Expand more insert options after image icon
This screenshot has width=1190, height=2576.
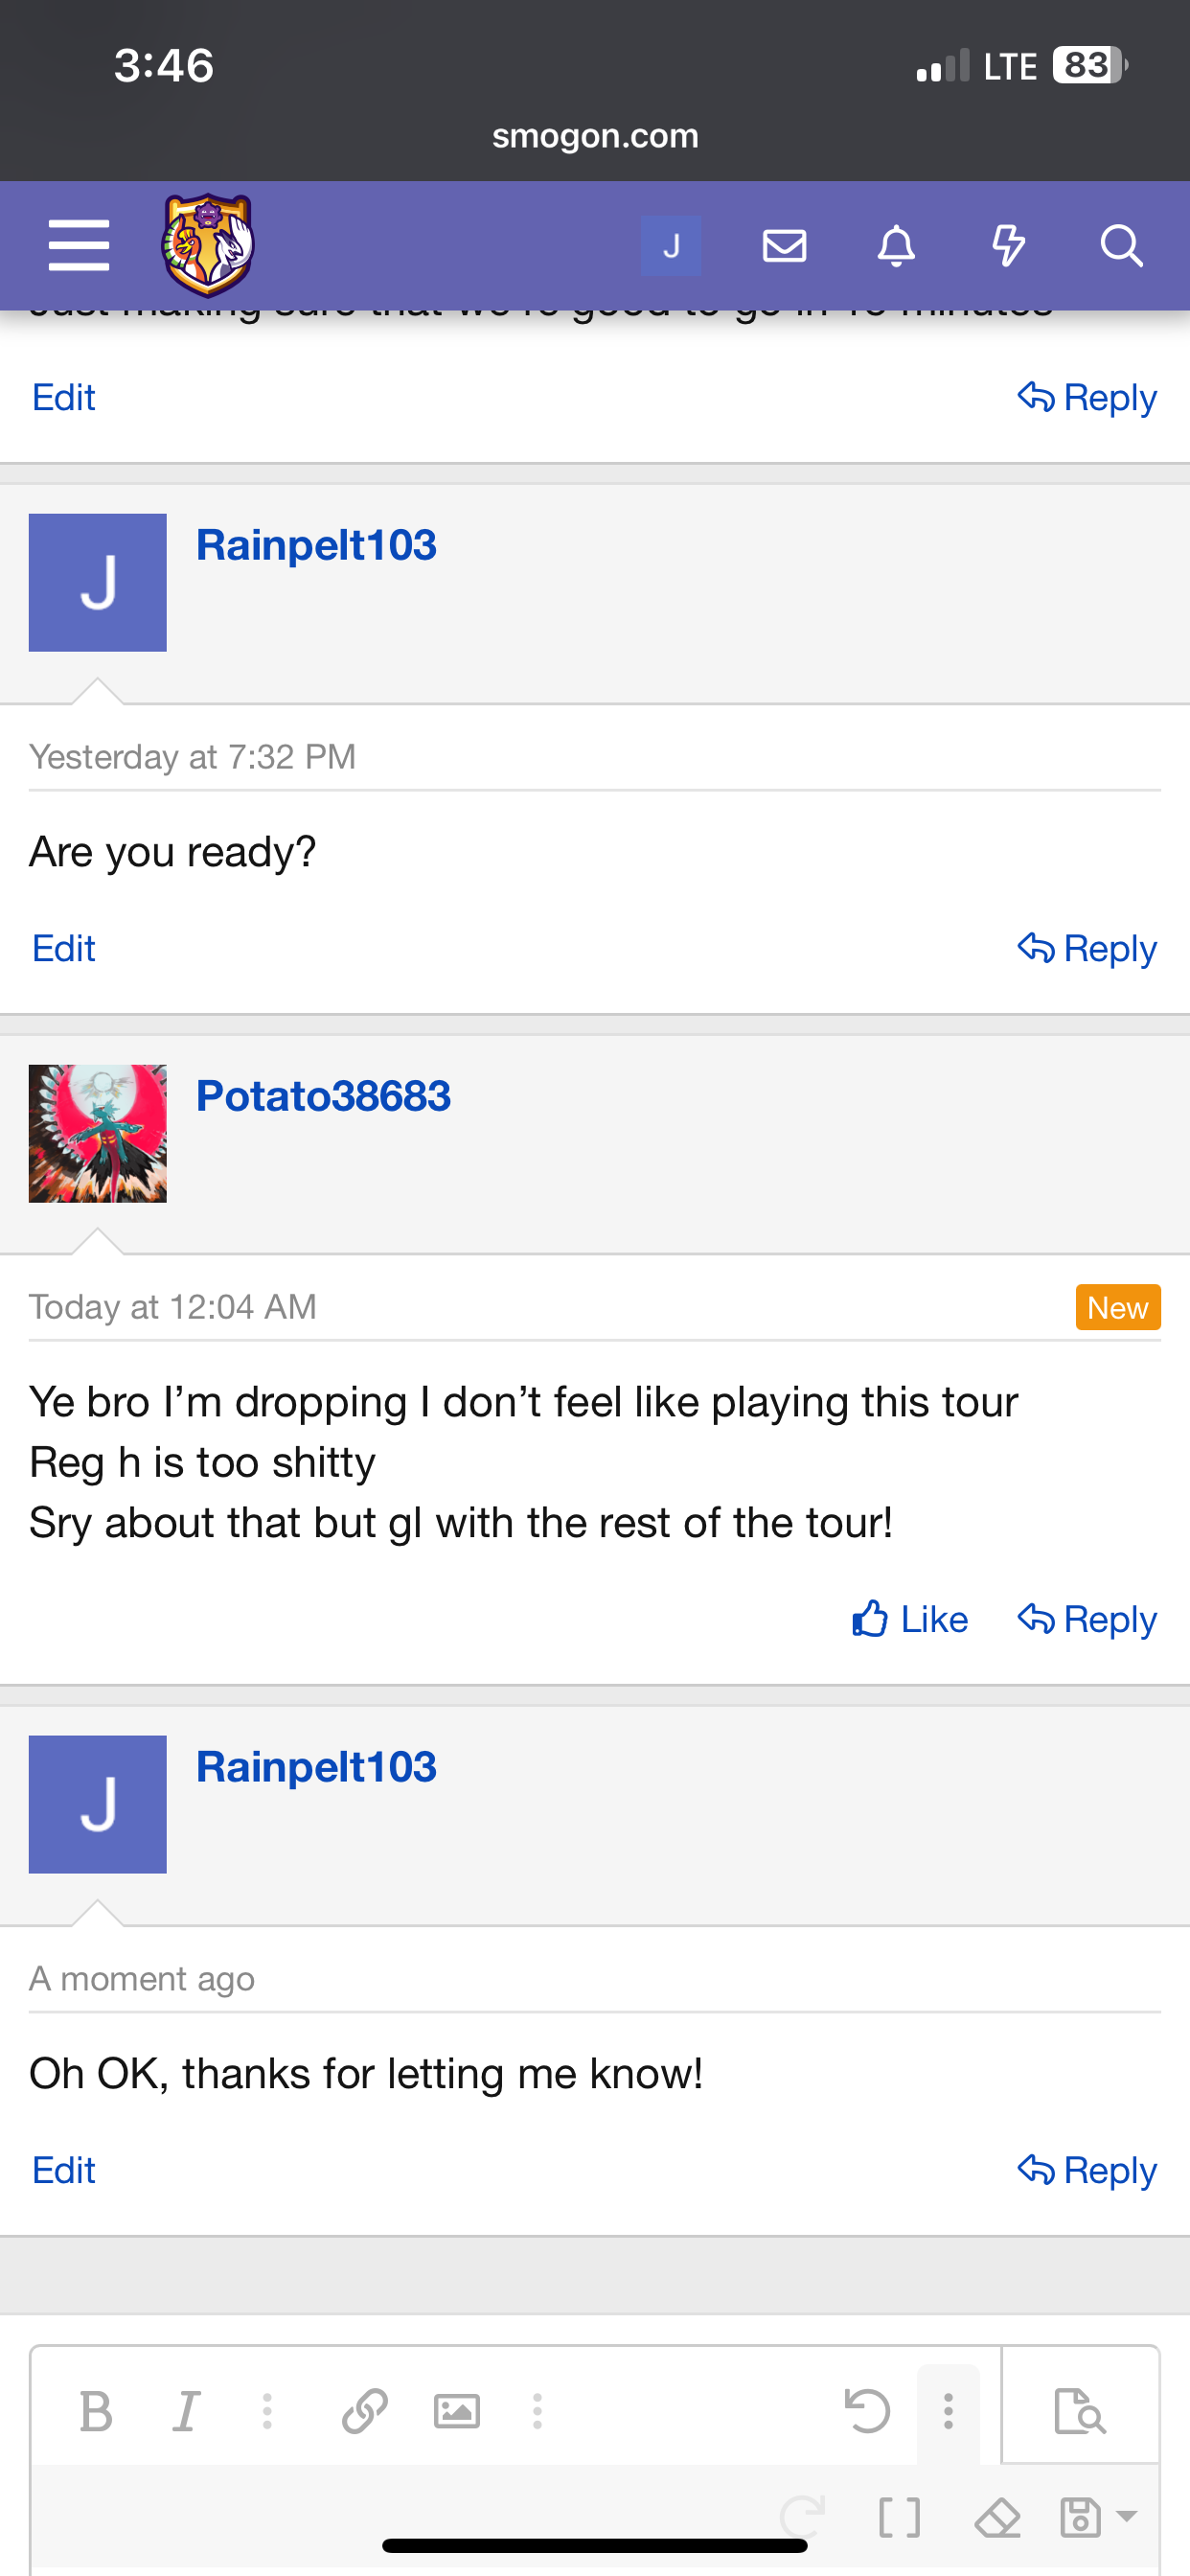[537, 2411]
